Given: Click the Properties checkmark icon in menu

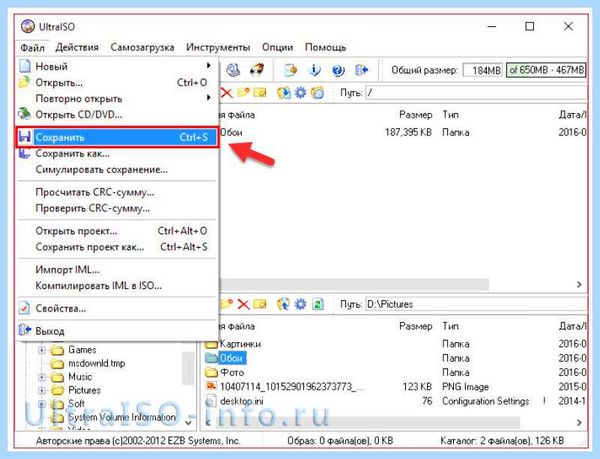Looking at the screenshot, I should point(24,308).
